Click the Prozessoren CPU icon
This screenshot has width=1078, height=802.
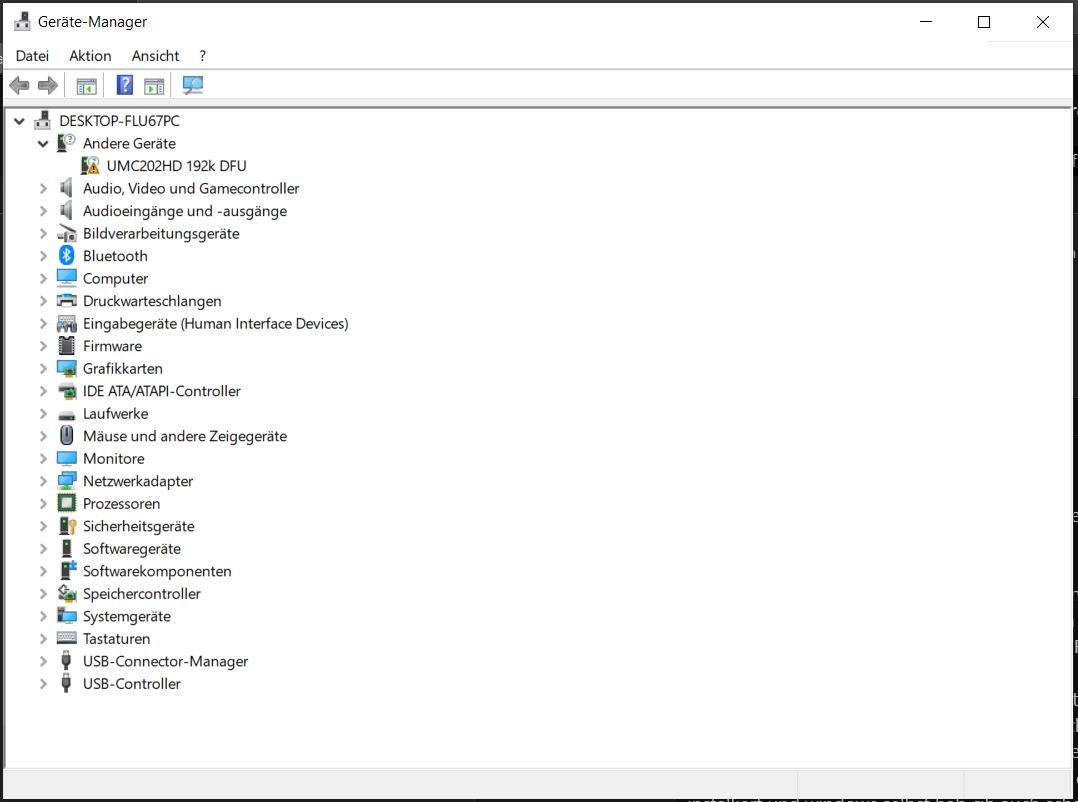click(x=67, y=503)
